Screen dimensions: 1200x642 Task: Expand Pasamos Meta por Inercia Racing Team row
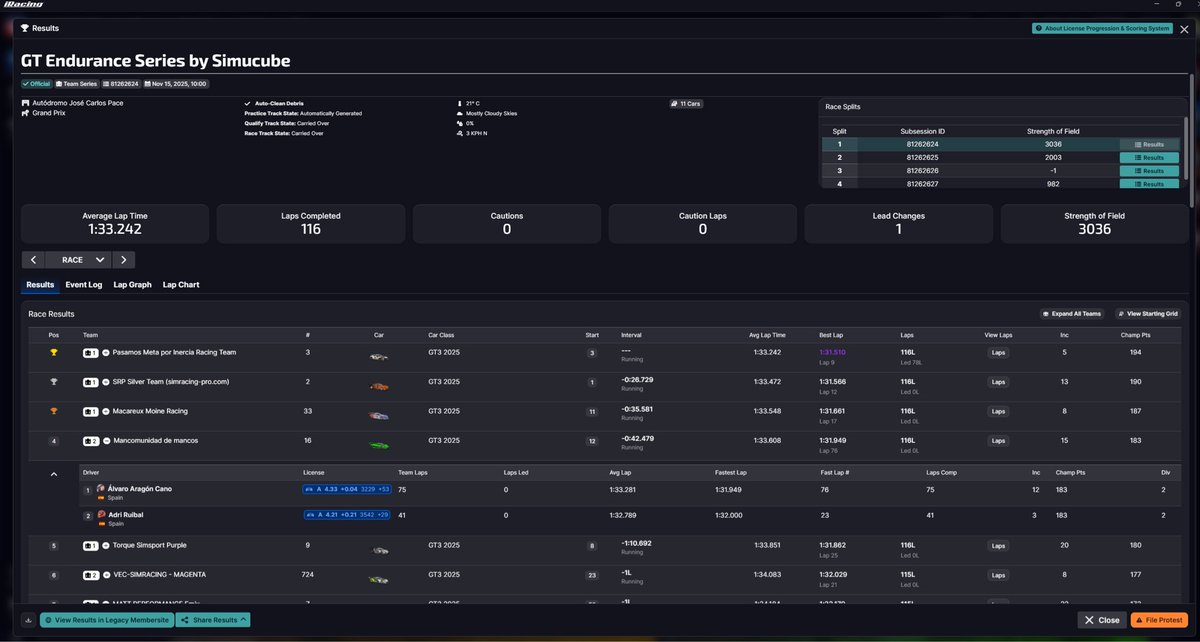tap(106, 353)
